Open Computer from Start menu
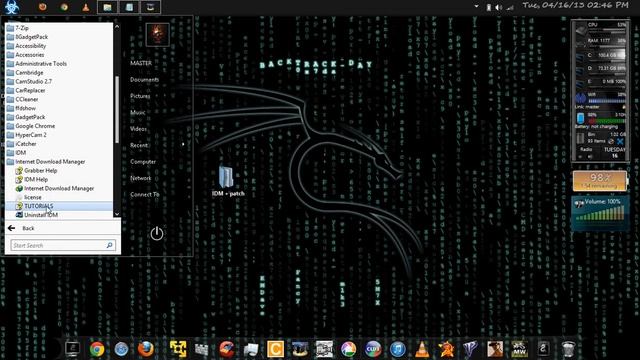640x360 pixels. 143,162
